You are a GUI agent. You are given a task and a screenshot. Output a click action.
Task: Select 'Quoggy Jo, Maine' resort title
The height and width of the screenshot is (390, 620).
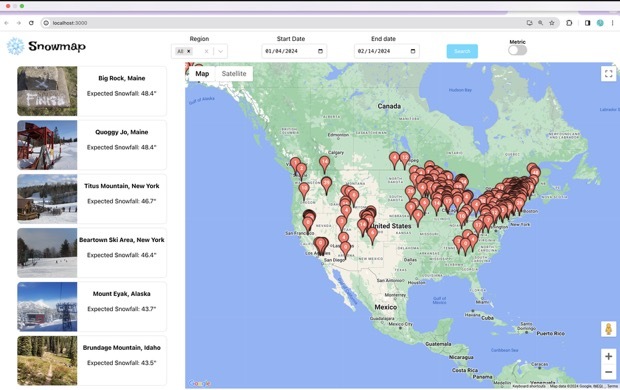click(122, 132)
